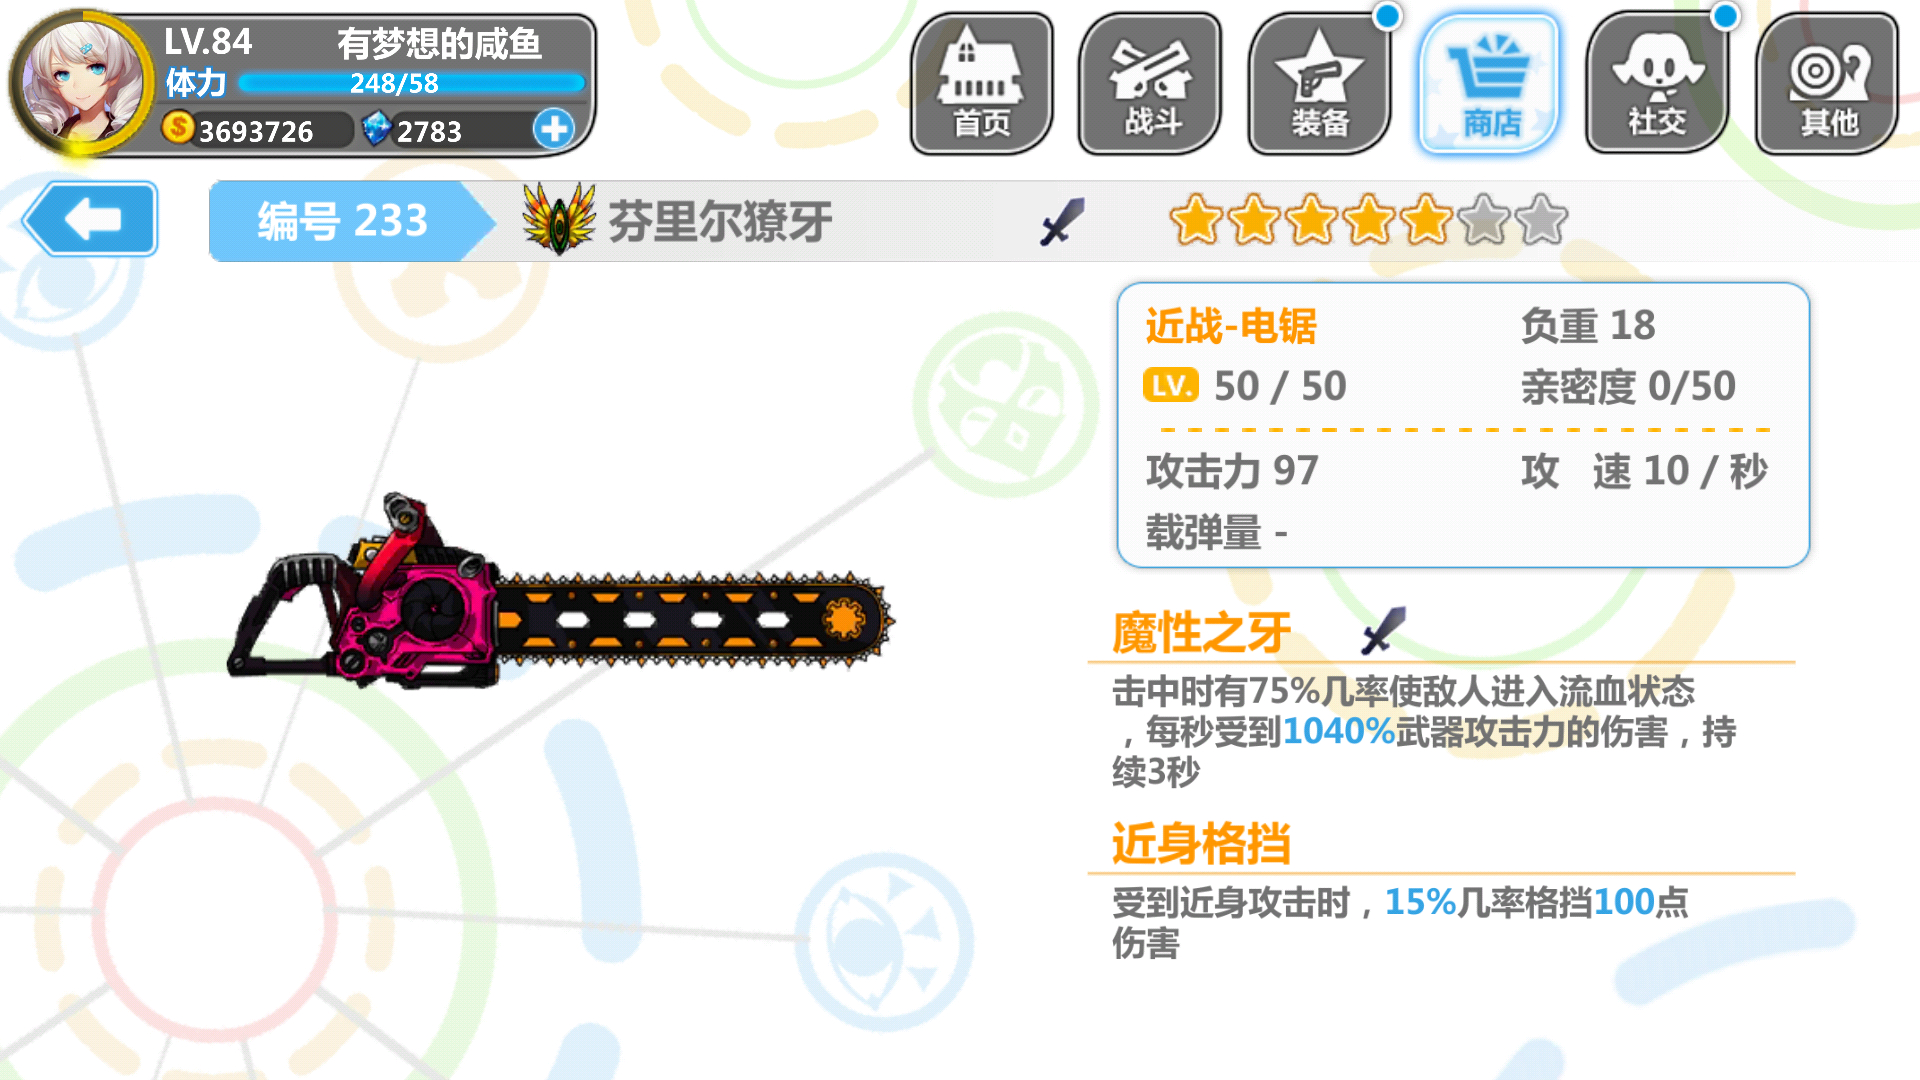Tap the 编号 233 label
Viewport: 1920px width, 1080px height.
coord(343,221)
